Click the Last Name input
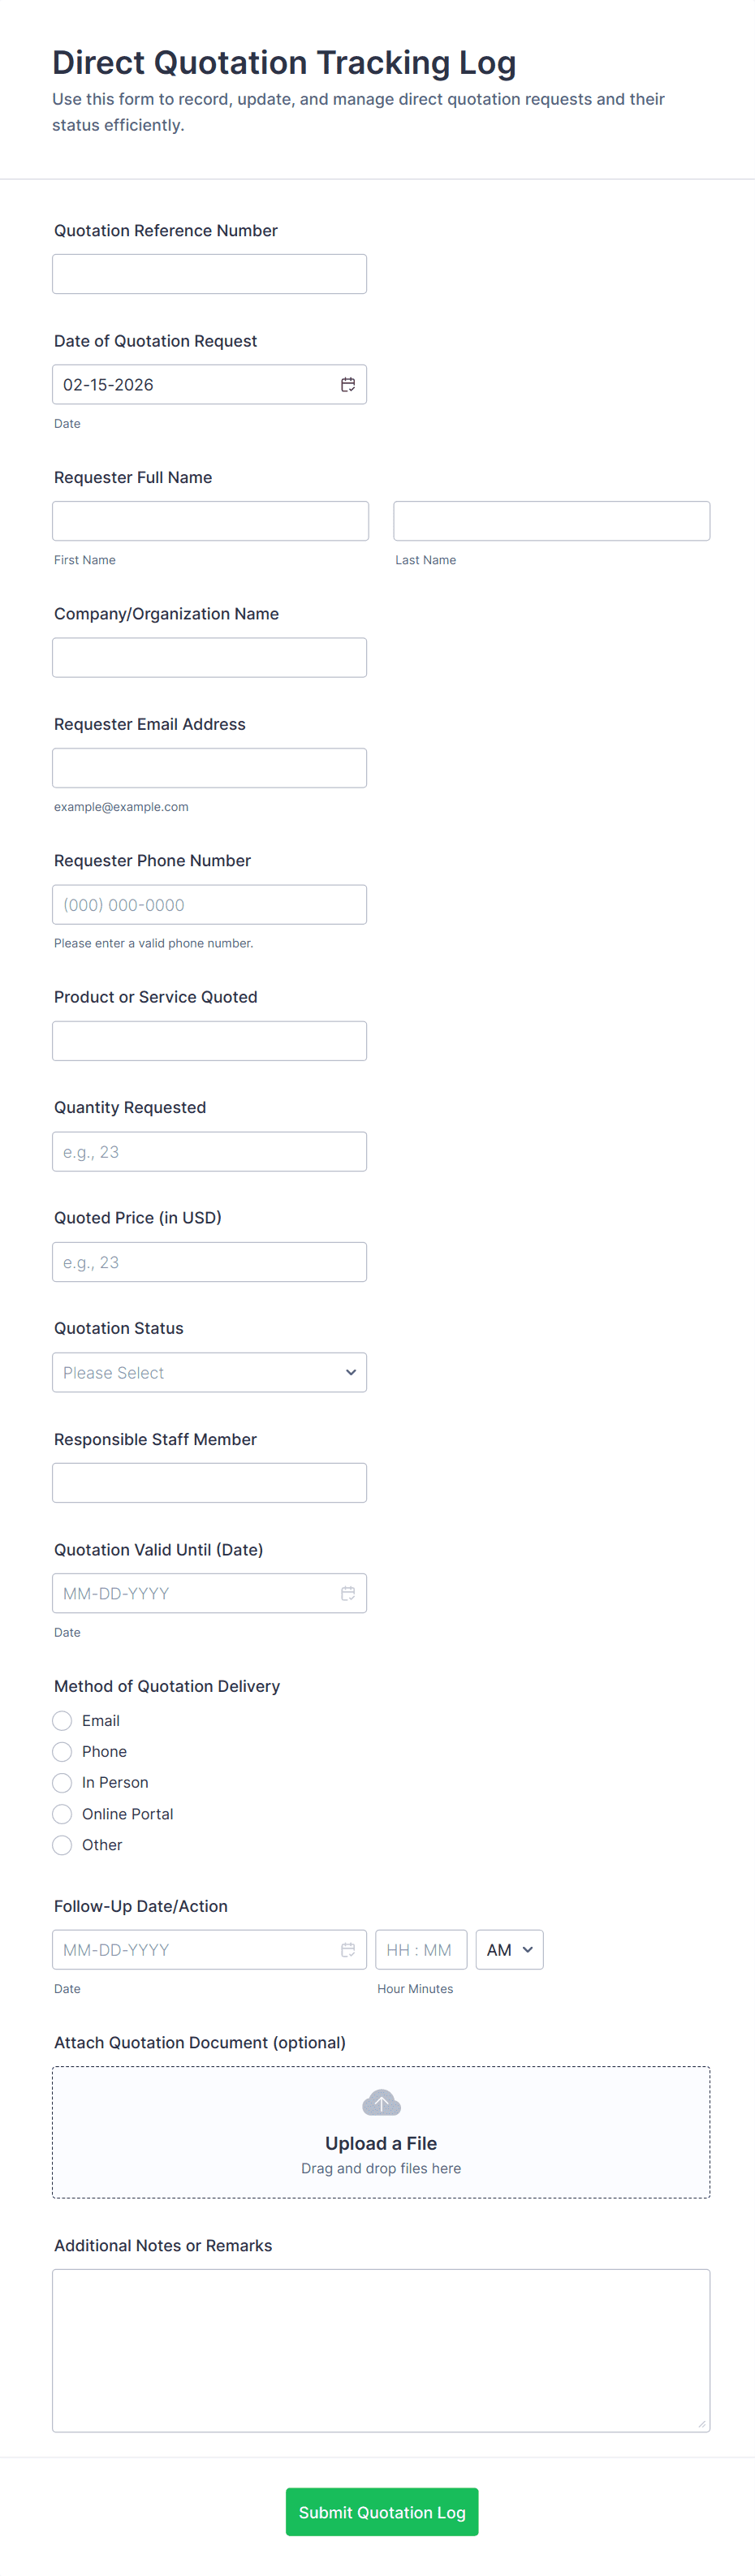The image size is (755, 2576). pyautogui.click(x=551, y=521)
